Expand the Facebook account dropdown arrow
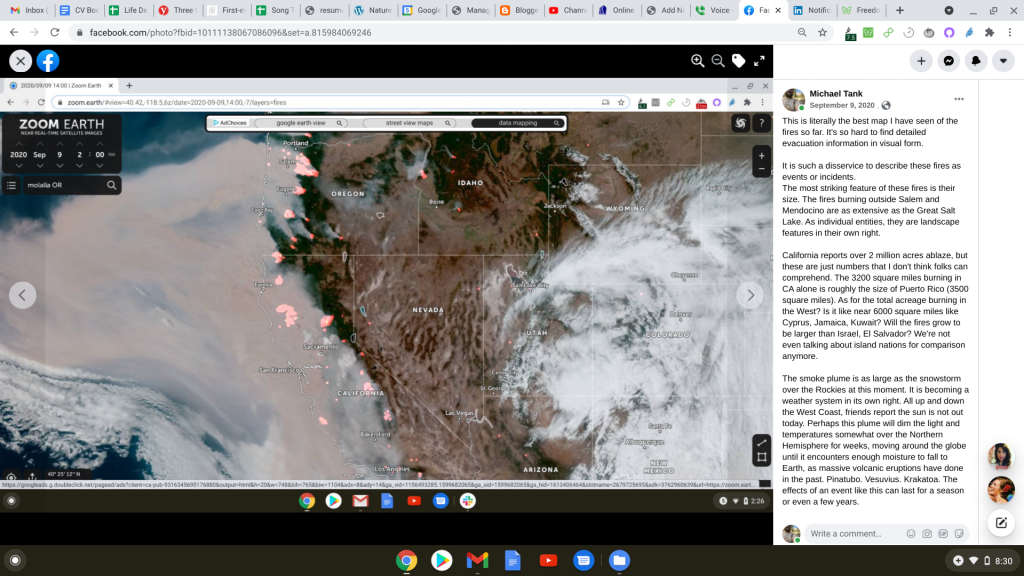1024x576 pixels. coord(1002,61)
